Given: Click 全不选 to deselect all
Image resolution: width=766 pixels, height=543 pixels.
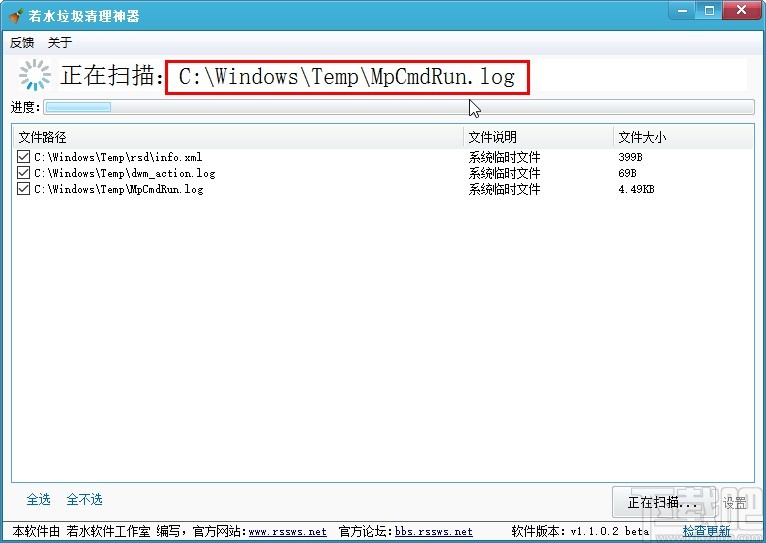Looking at the screenshot, I should (x=85, y=500).
